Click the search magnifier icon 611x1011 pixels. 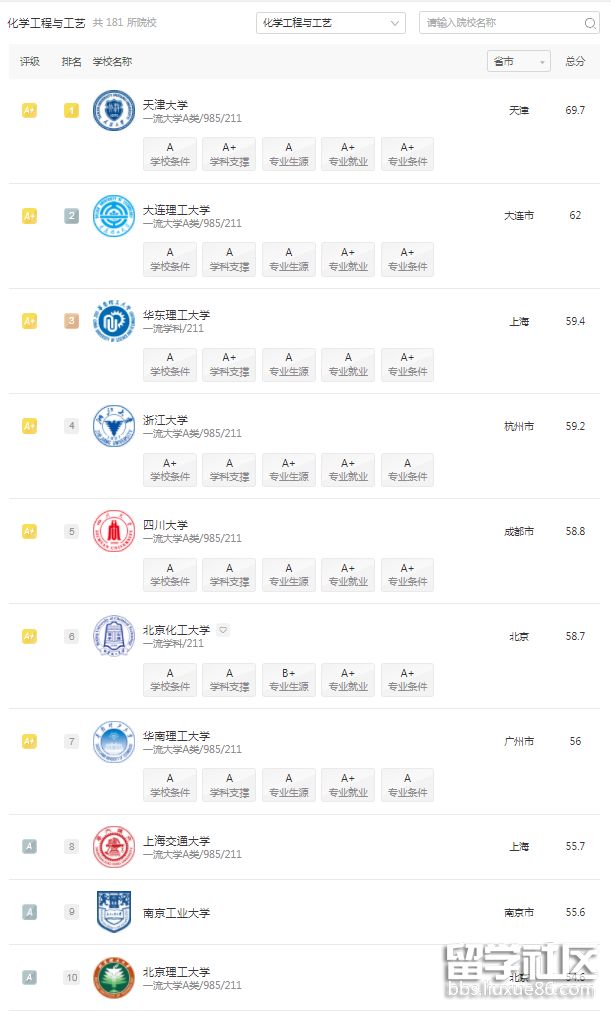590,23
